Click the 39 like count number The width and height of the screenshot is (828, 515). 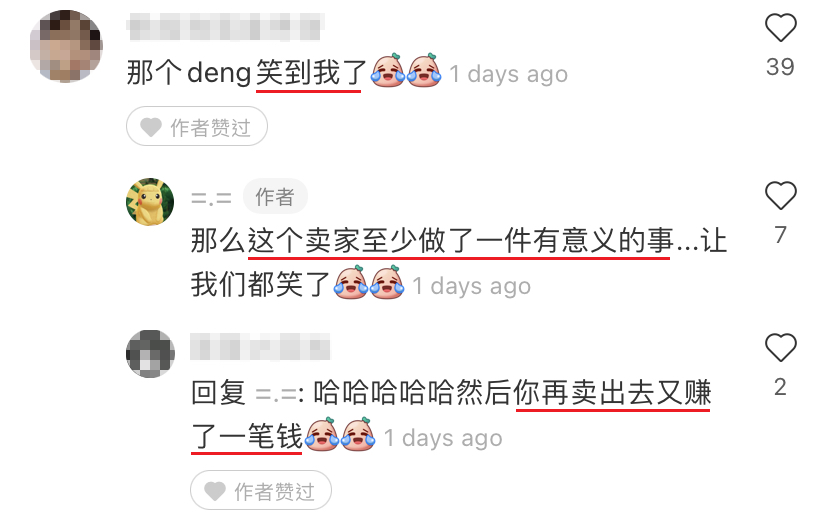780,67
